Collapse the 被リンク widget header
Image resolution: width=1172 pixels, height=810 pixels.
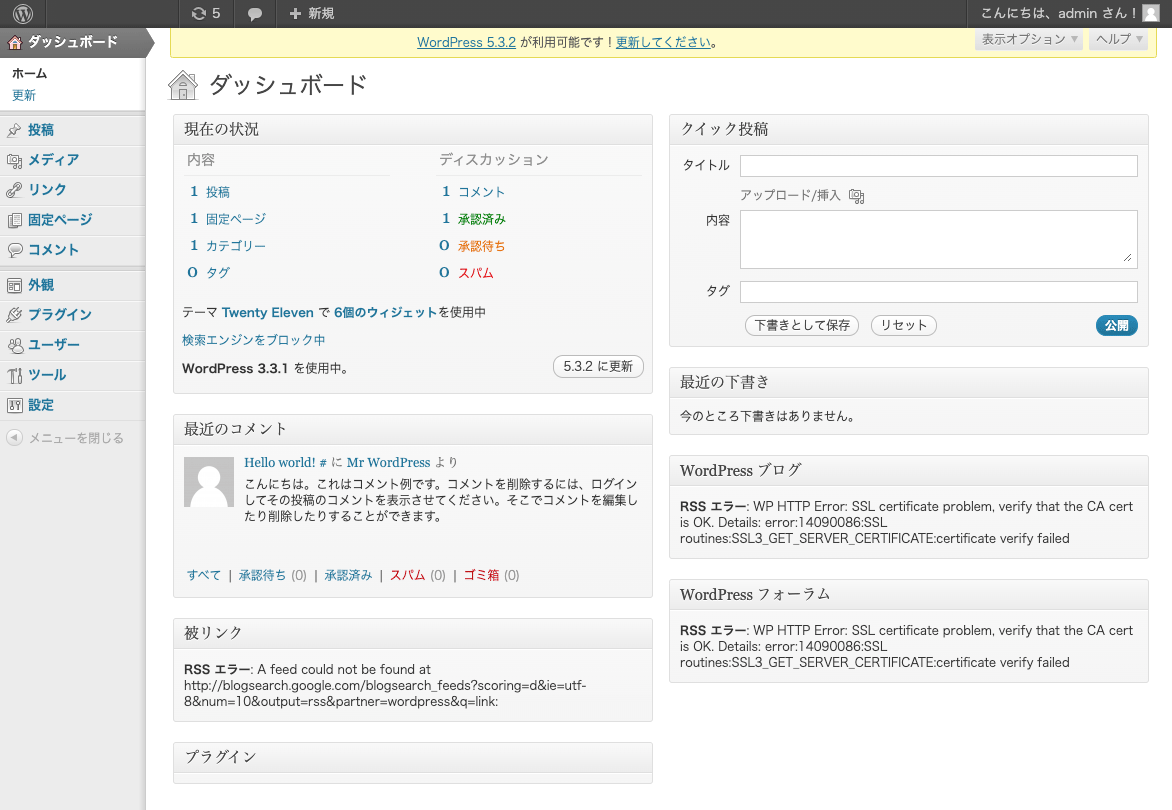point(413,633)
